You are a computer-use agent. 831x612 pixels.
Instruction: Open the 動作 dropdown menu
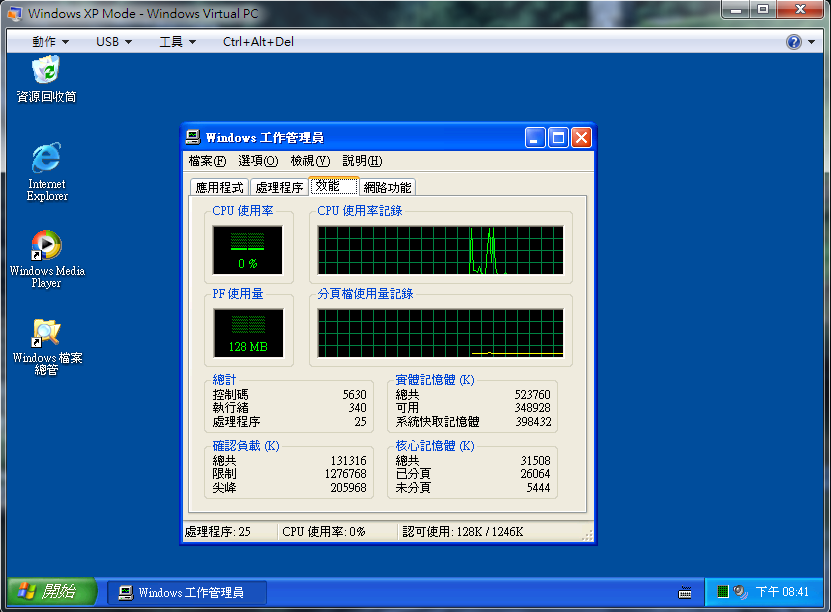(50, 41)
